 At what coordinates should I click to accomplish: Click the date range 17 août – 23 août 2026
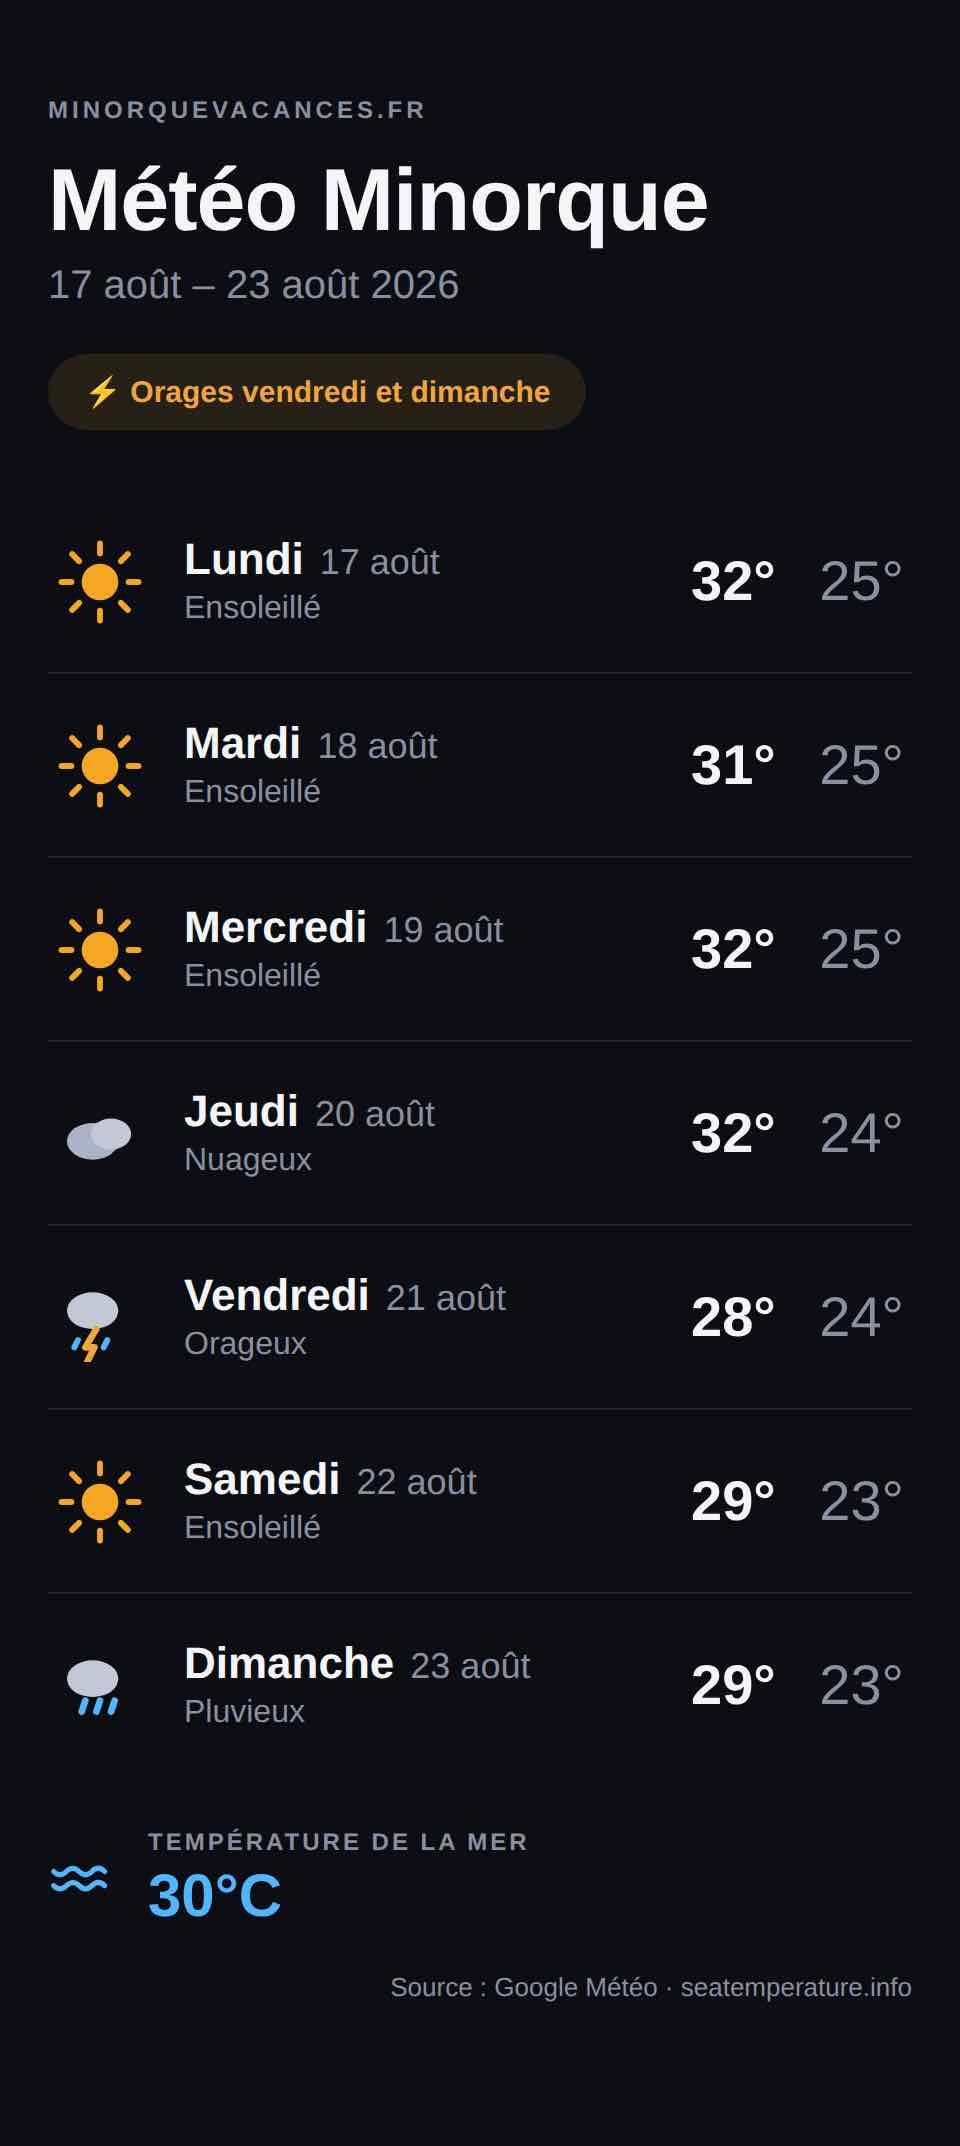[254, 285]
